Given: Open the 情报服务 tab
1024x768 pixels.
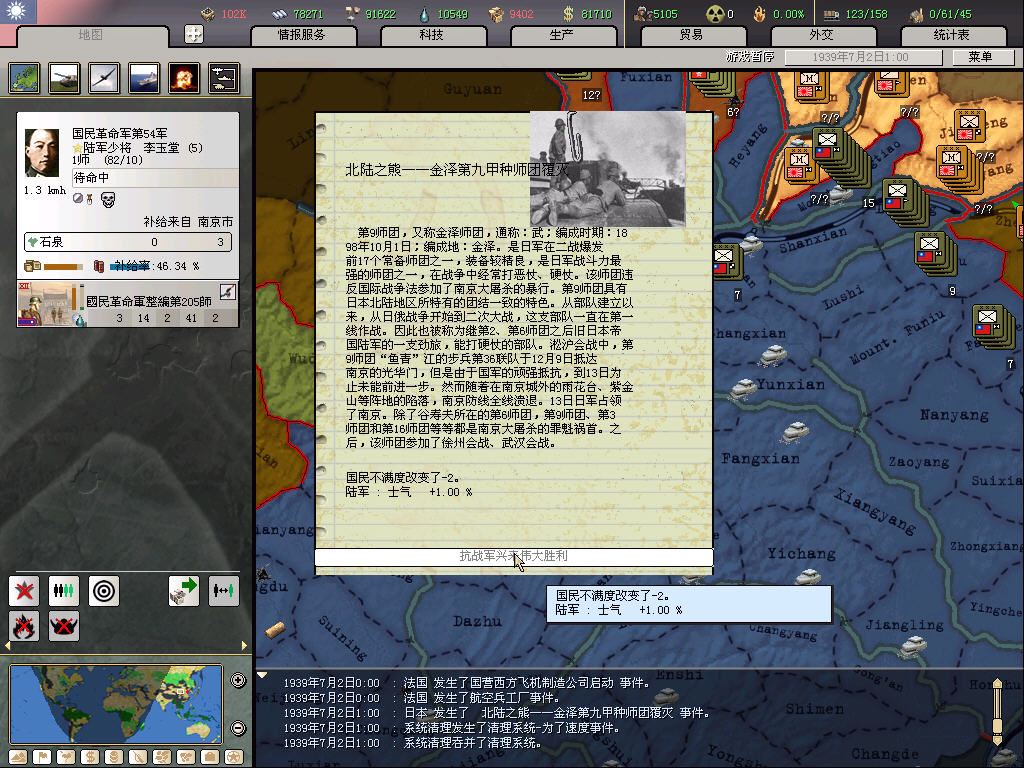Looking at the screenshot, I should pos(302,35).
